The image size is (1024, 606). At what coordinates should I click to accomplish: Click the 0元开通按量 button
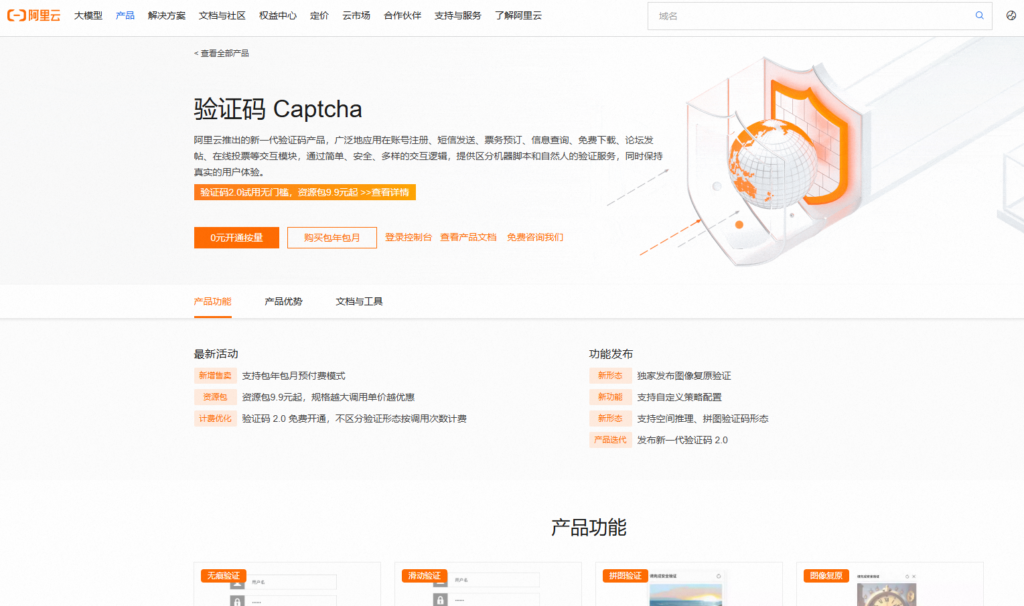click(237, 238)
